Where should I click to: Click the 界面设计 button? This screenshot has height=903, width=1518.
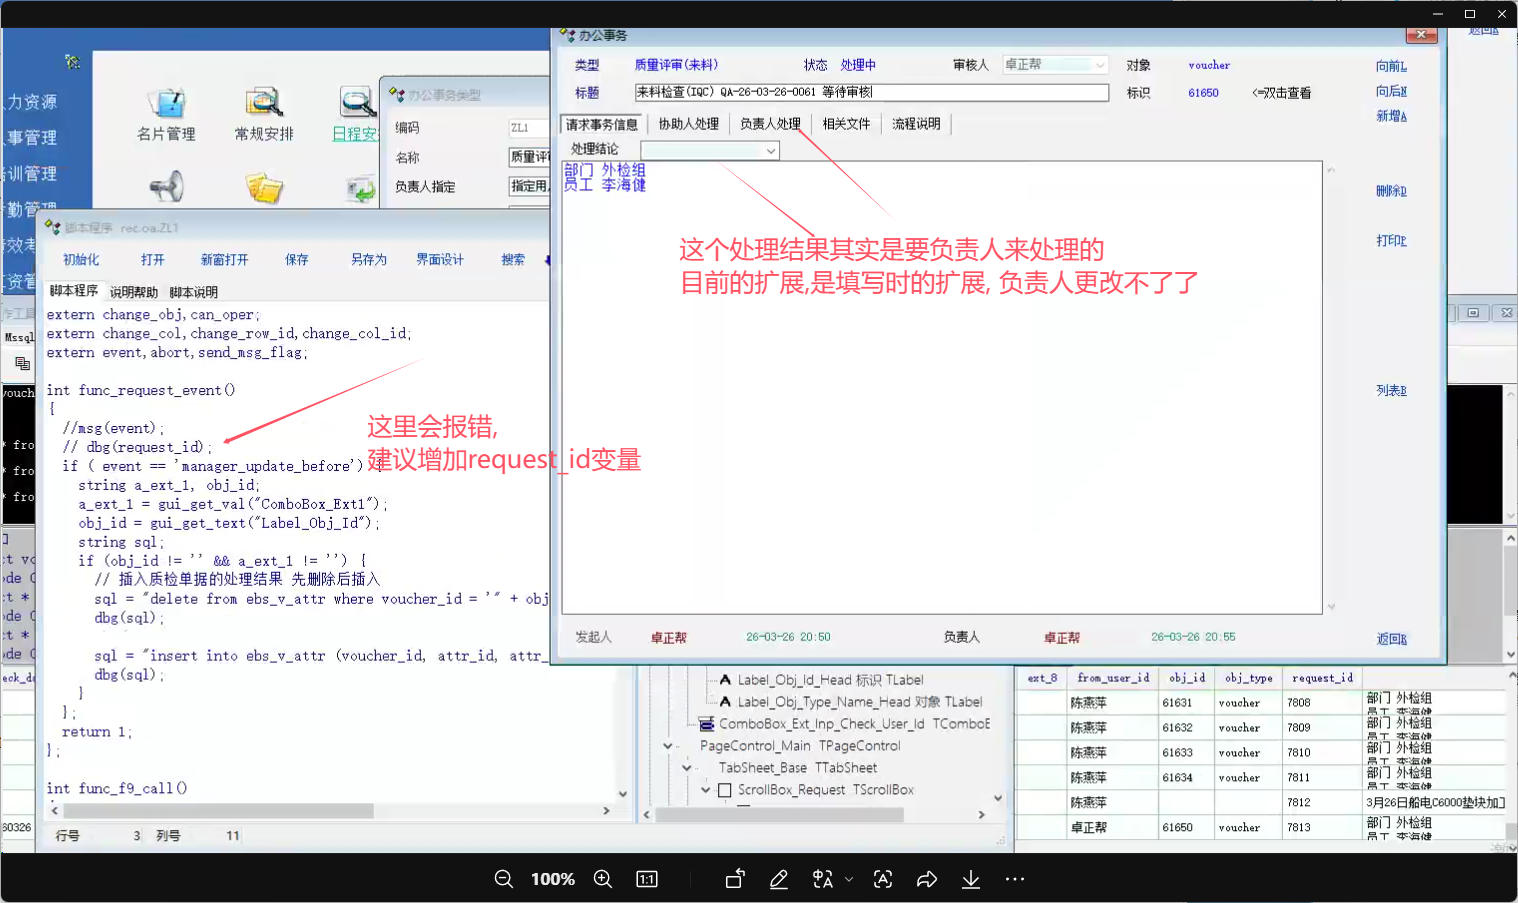coord(440,259)
